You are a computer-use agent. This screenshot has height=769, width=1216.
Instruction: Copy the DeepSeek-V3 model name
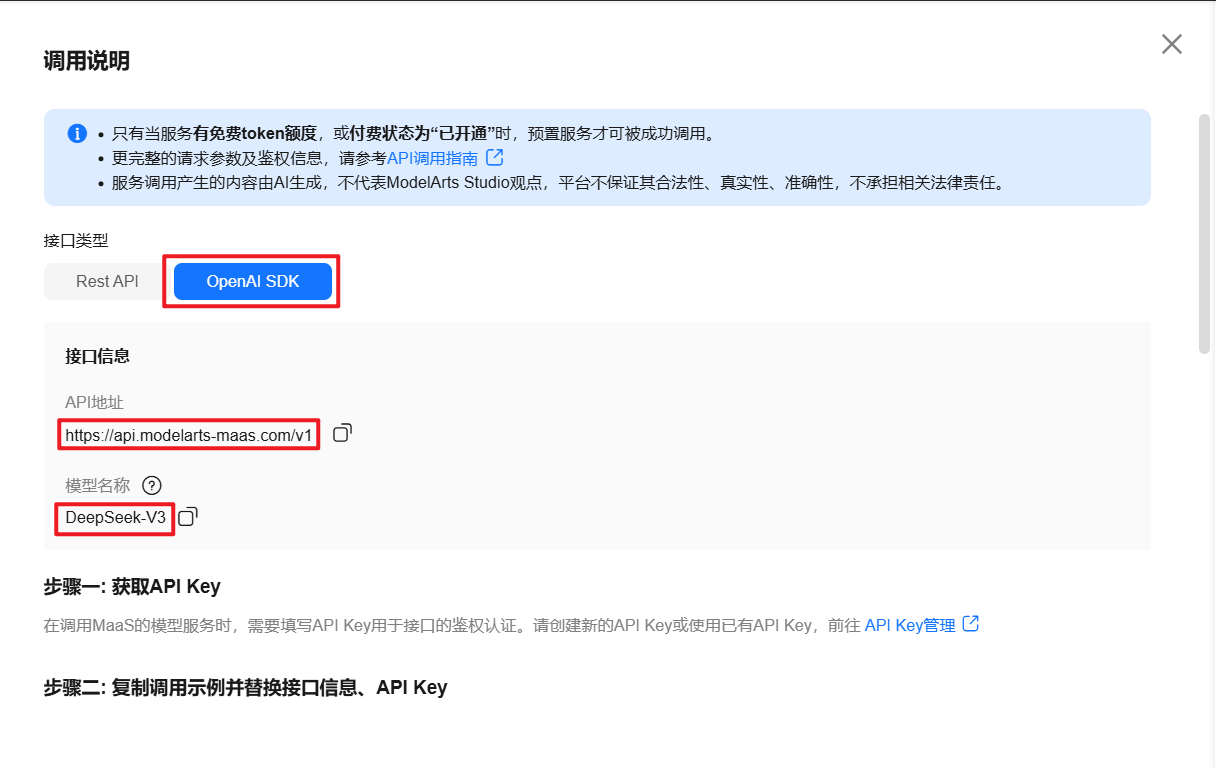point(187,517)
